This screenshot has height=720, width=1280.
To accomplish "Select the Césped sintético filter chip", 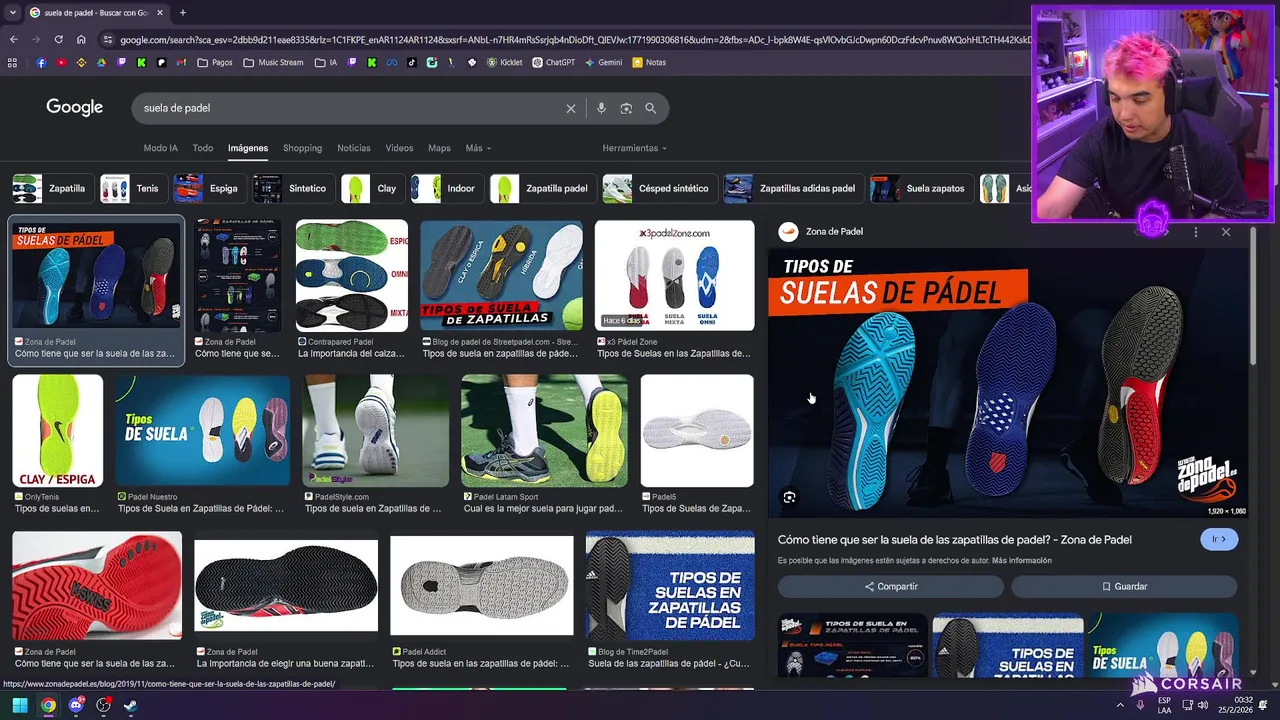I will (x=659, y=188).
